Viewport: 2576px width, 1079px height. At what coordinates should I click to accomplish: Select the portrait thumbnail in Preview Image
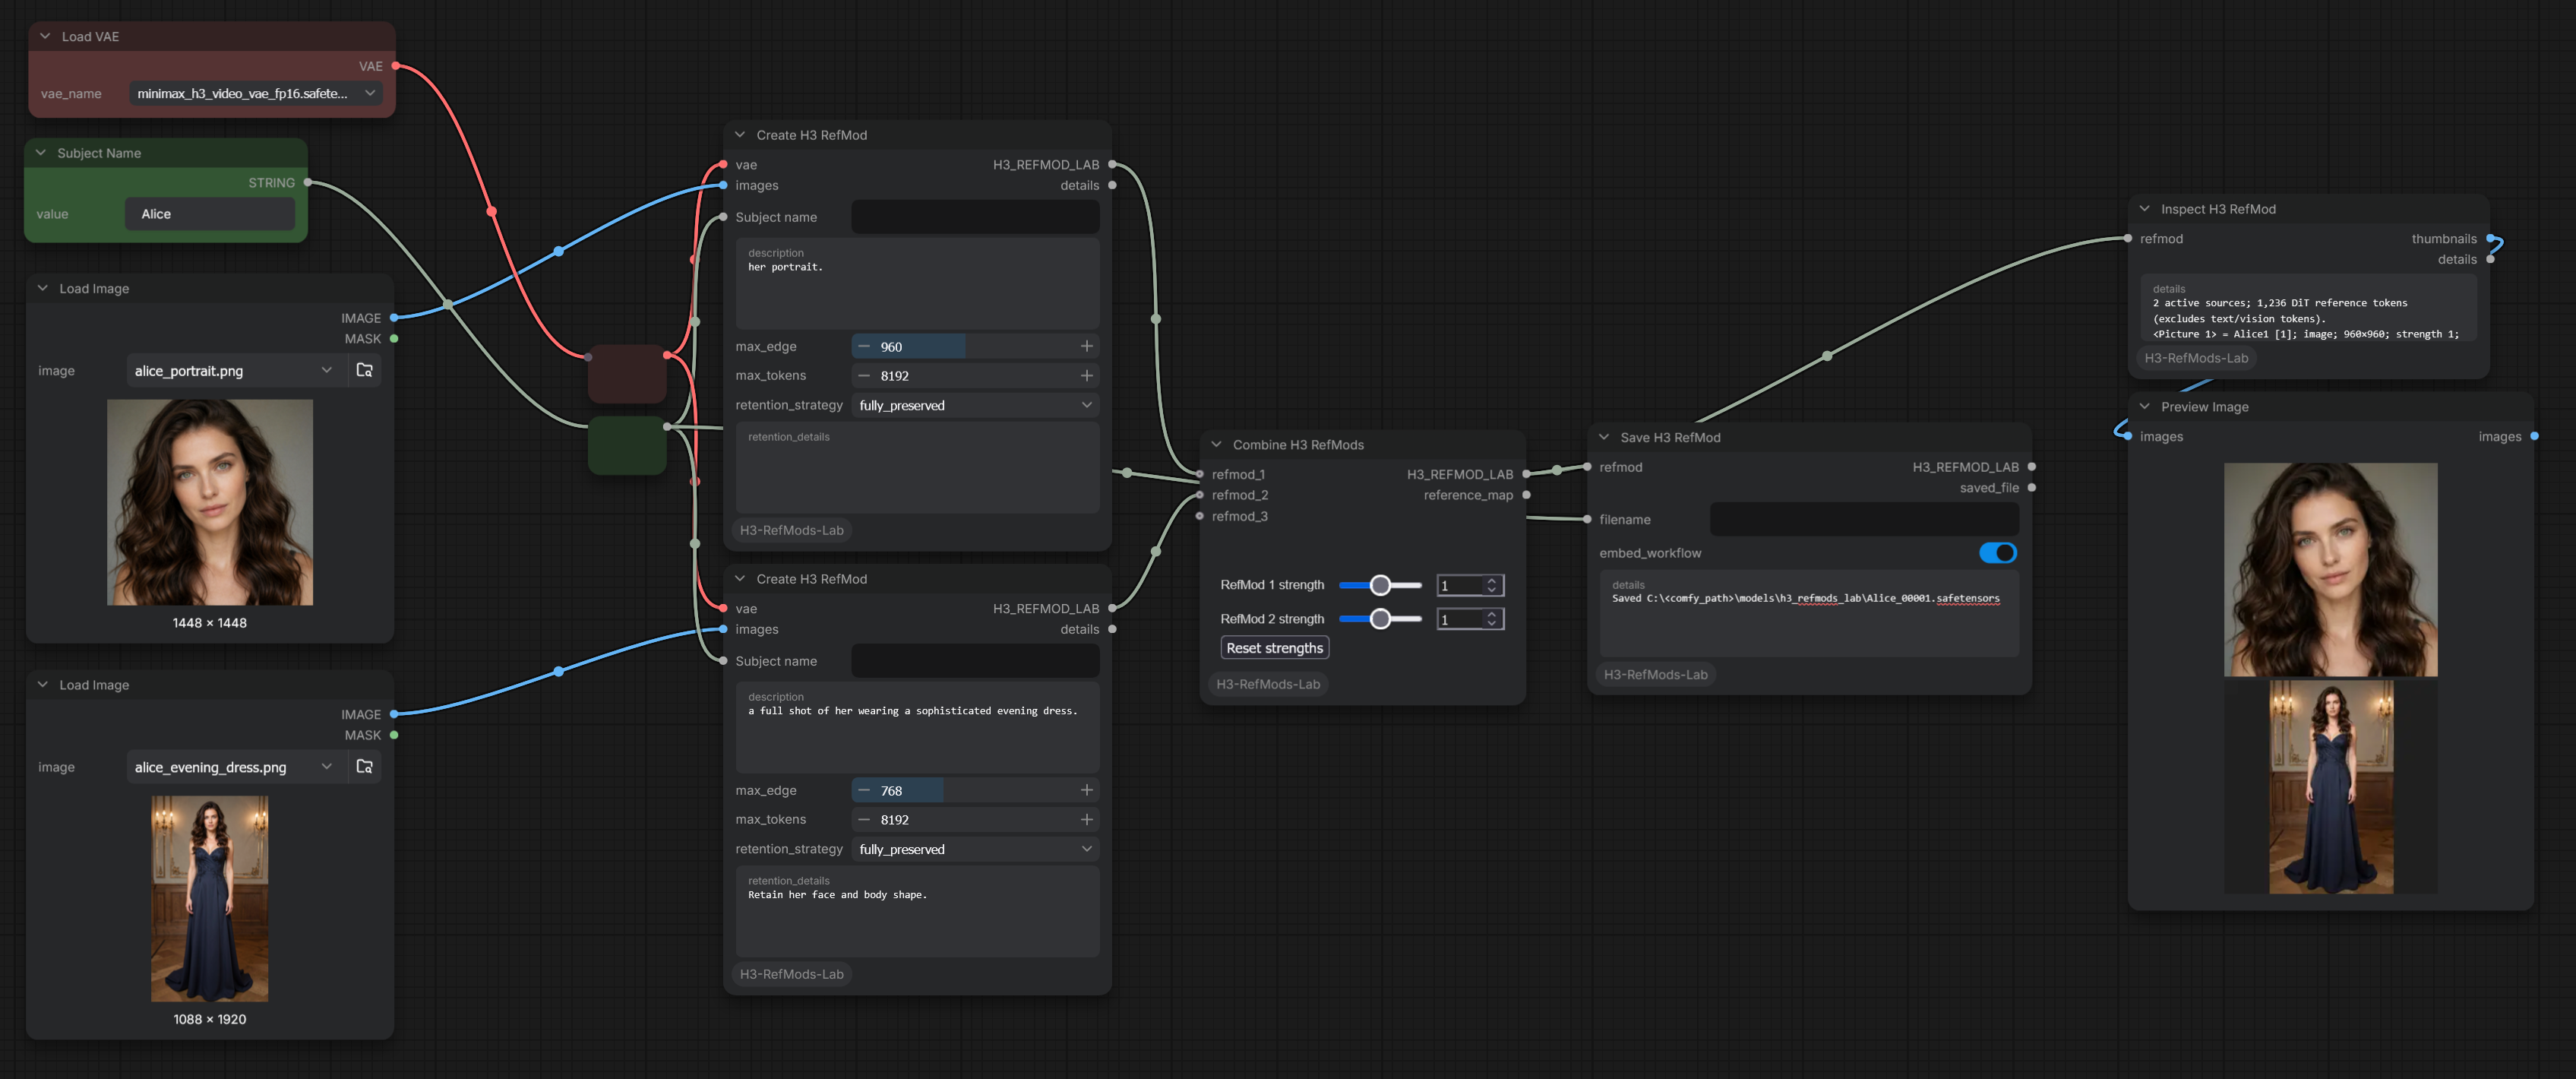2330,569
